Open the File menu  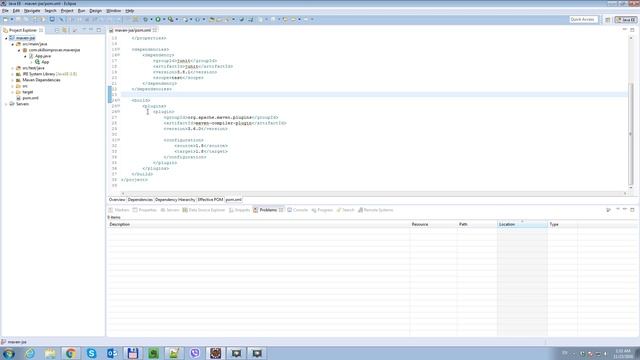5,11
